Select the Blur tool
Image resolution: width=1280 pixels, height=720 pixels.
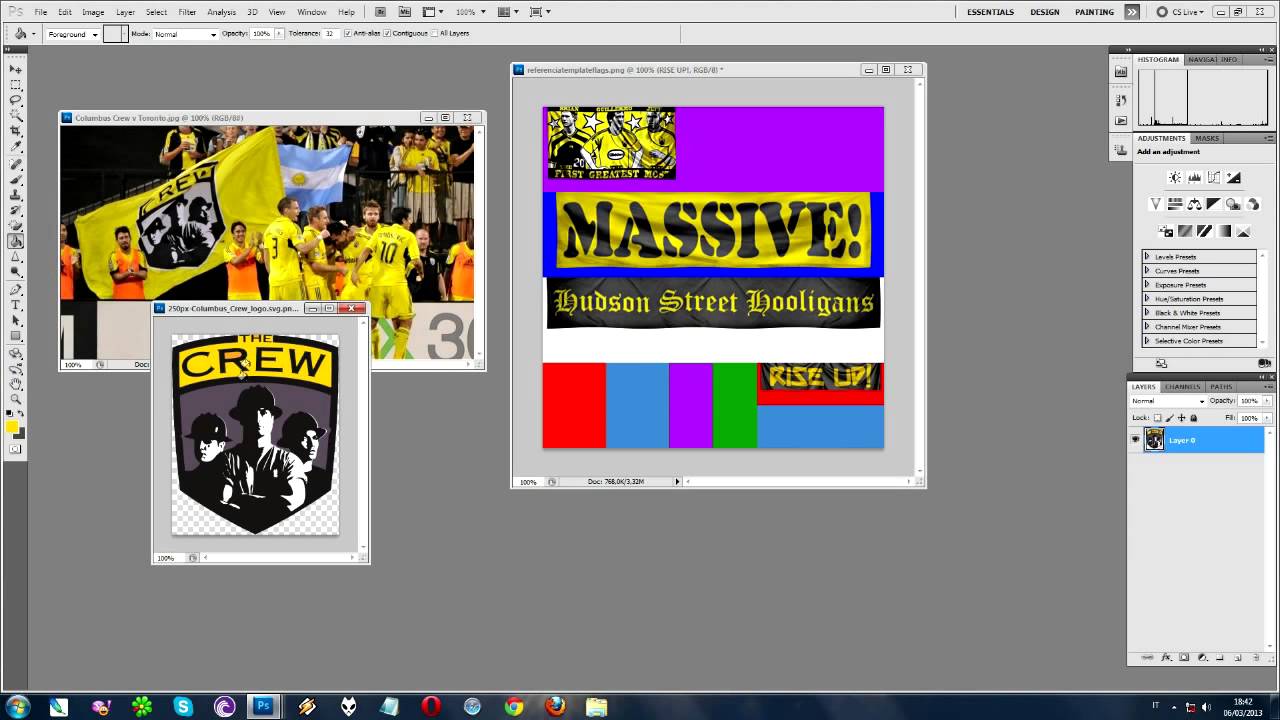tap(16, 257)
